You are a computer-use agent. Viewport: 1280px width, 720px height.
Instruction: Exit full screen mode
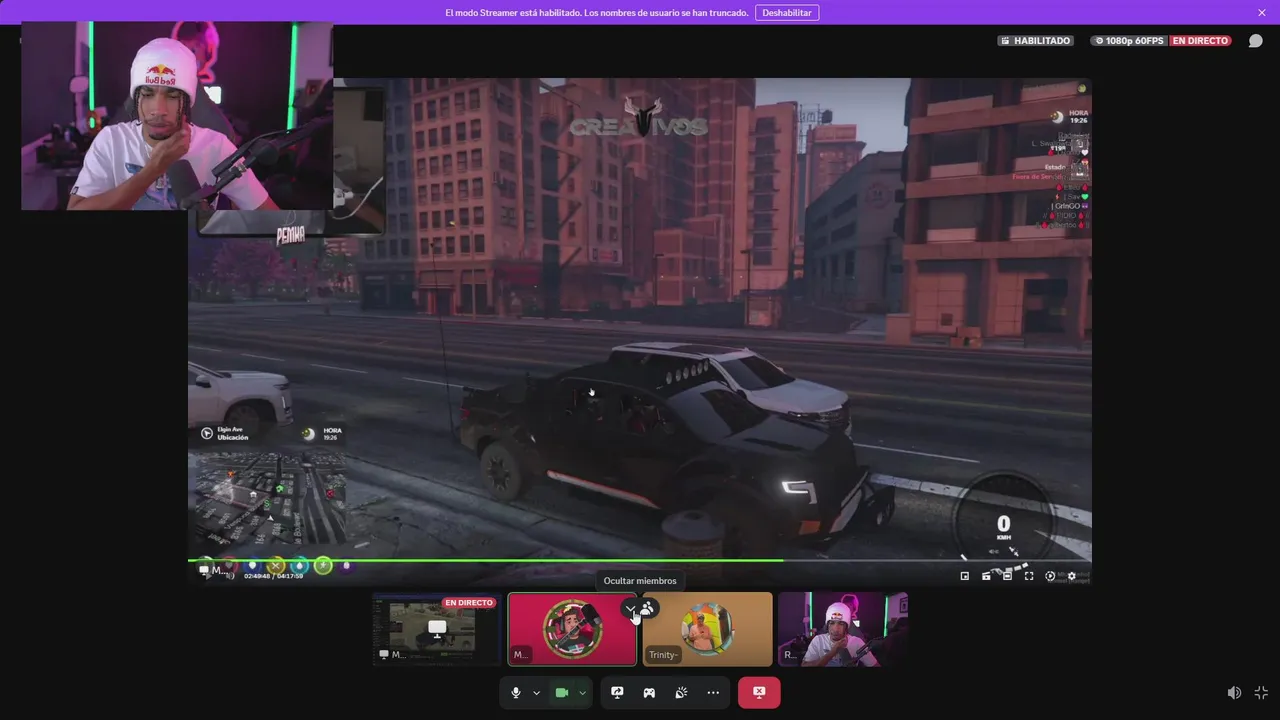(1261, 693)
